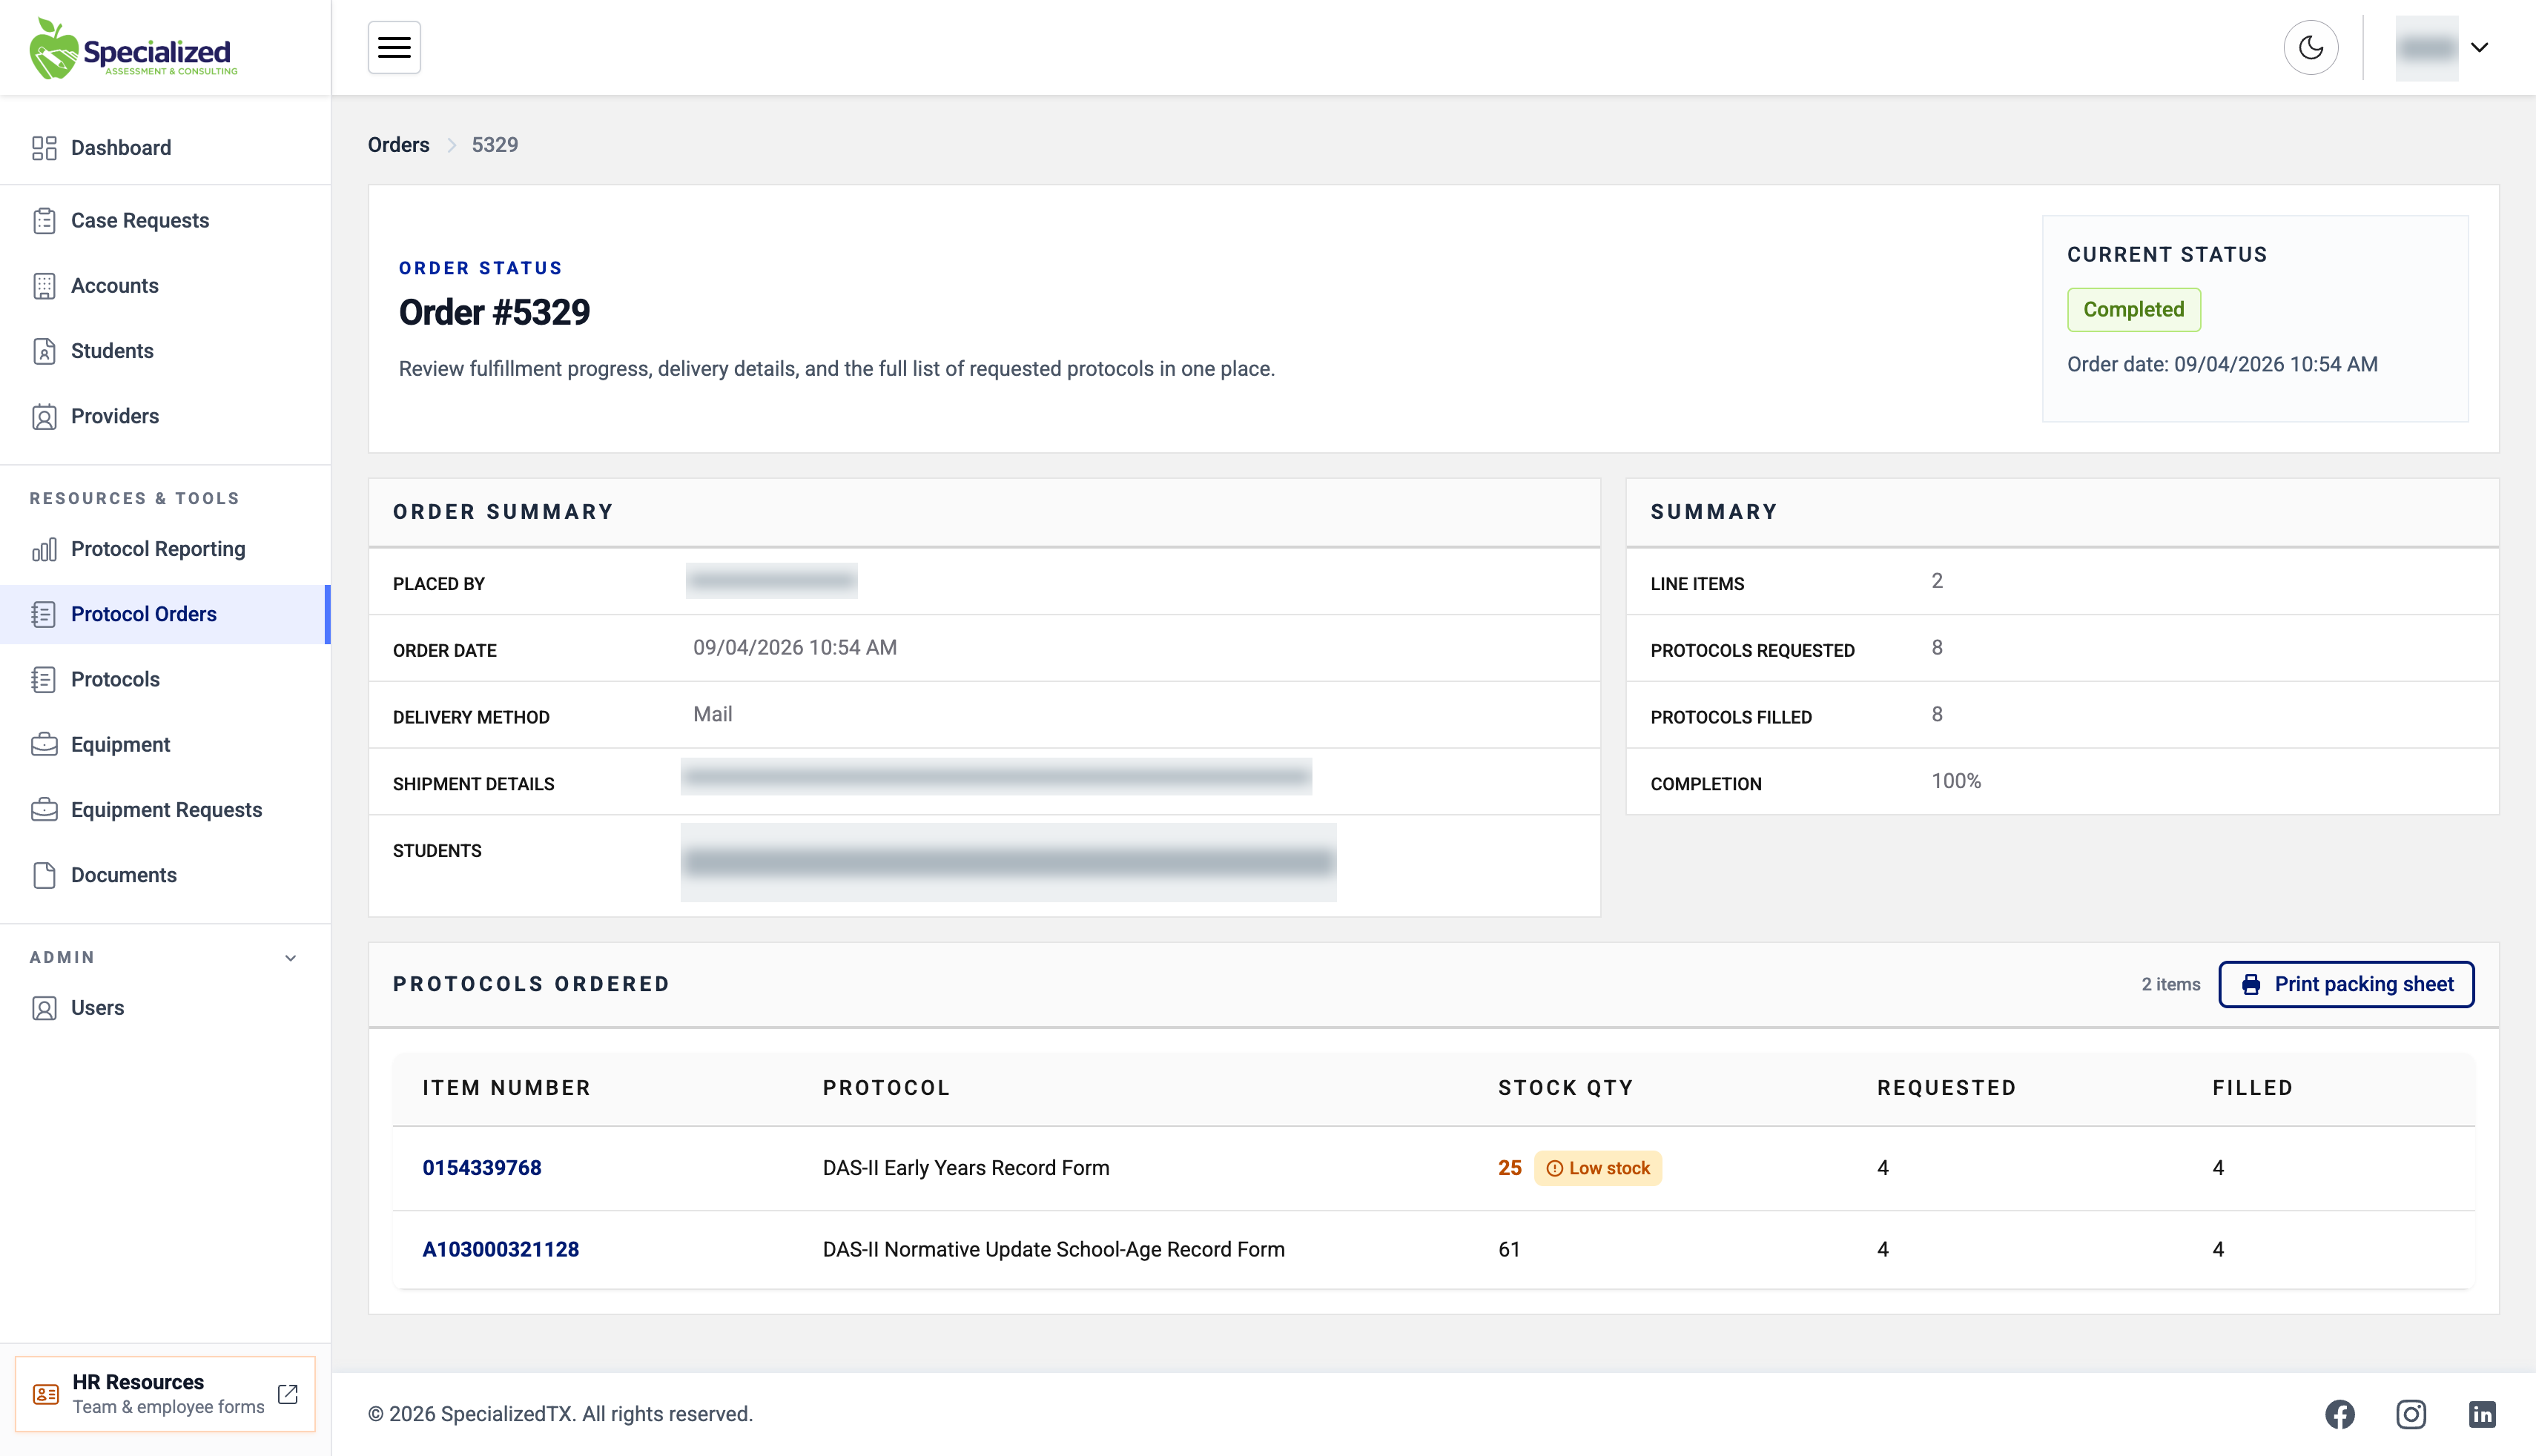Click the Dashboard grid icon

44,148
